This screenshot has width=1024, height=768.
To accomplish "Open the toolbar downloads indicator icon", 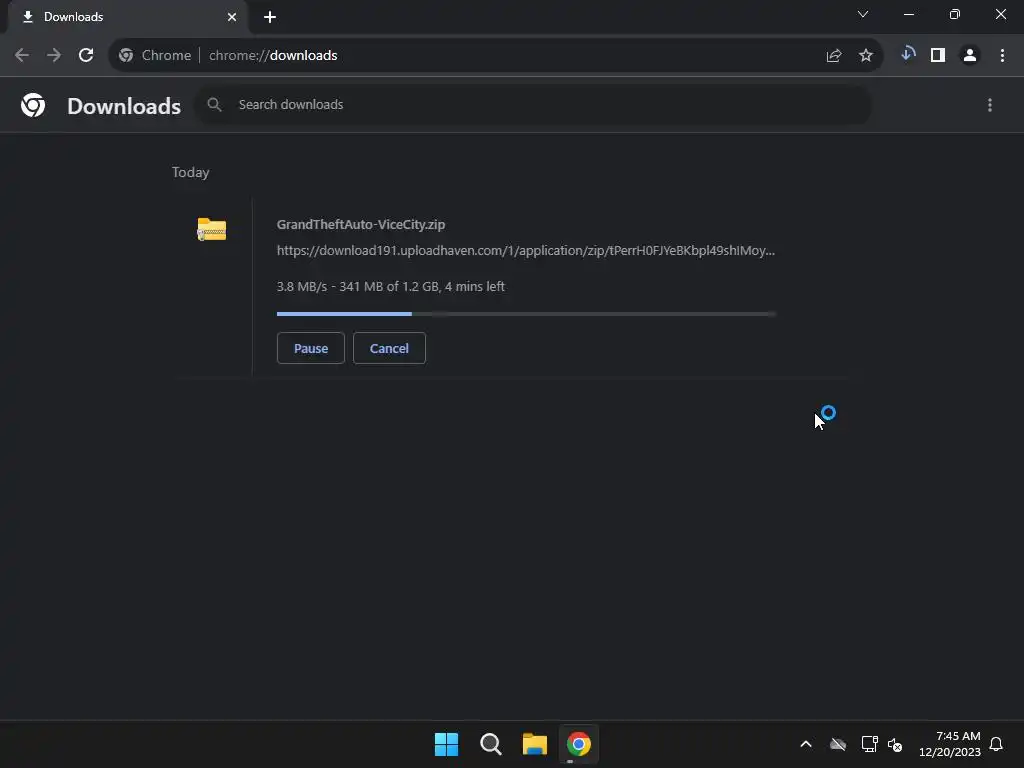I will (908, 54).
